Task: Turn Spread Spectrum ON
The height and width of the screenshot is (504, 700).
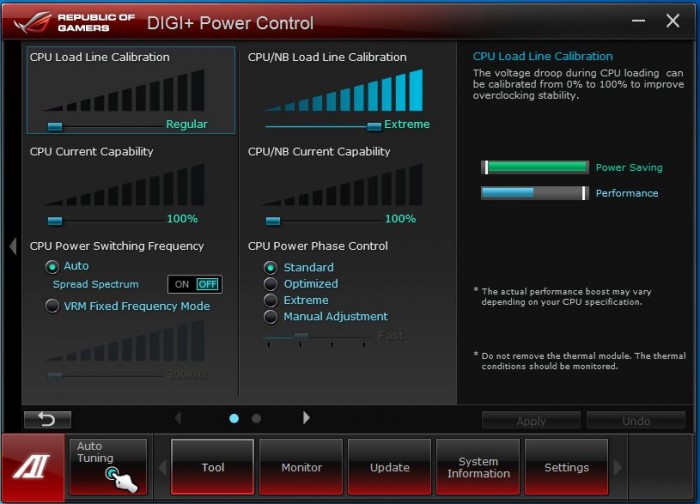Action: 182,284
